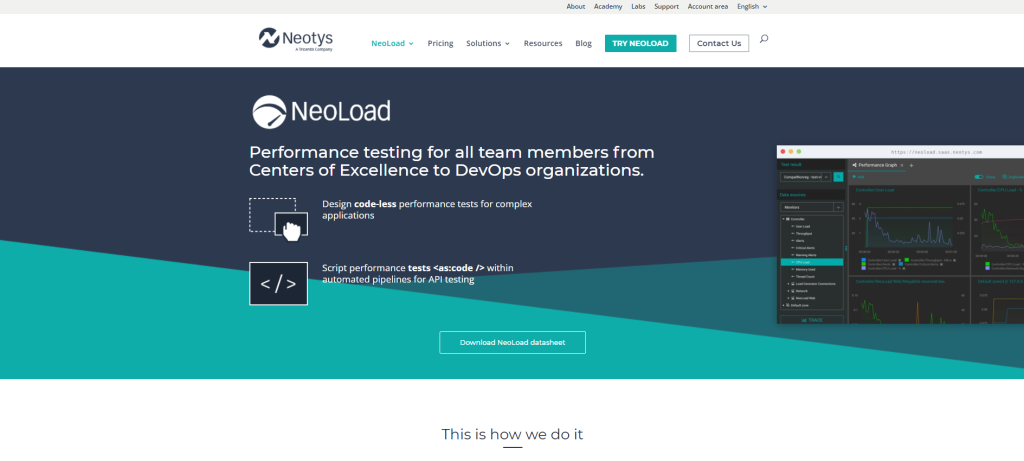This screenshot has width=1024, height=461.
Task: Open the Monitors dropdown in the product screenshot
Action: (839, 207)
